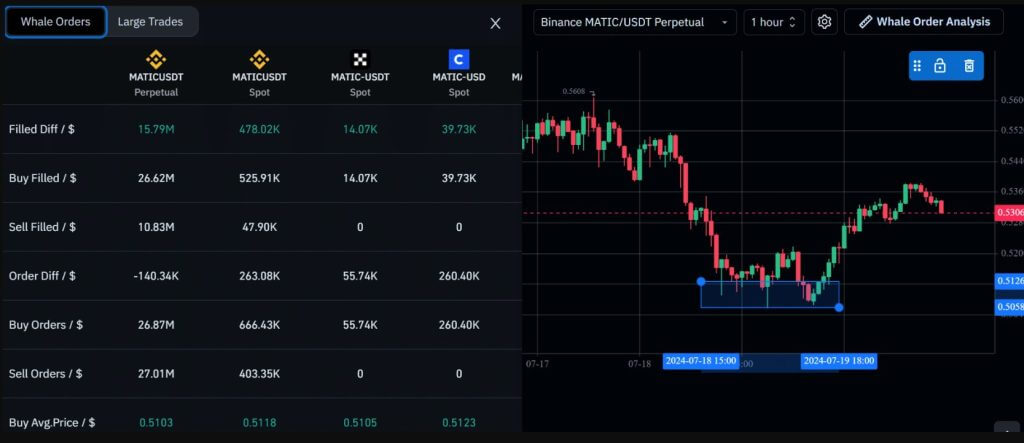
Task: Select the OKX MATIC-USDT Spot icon
Action: 360,59
